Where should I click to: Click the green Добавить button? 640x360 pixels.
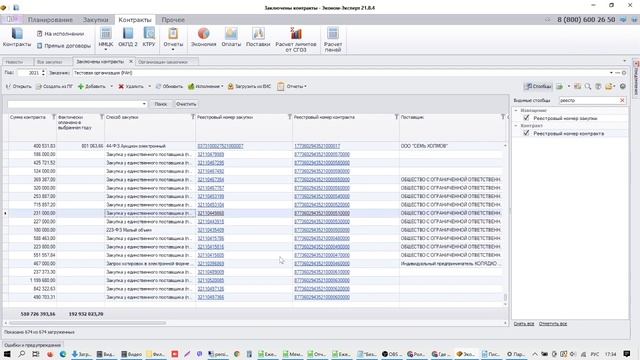(x=92, y=87)
